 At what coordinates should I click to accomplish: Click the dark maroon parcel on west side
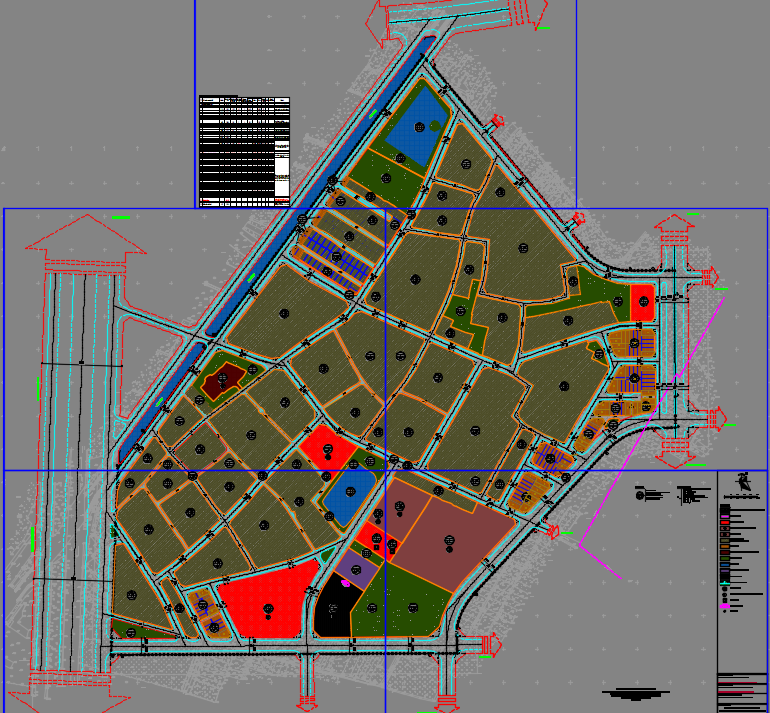pos(224,378)
